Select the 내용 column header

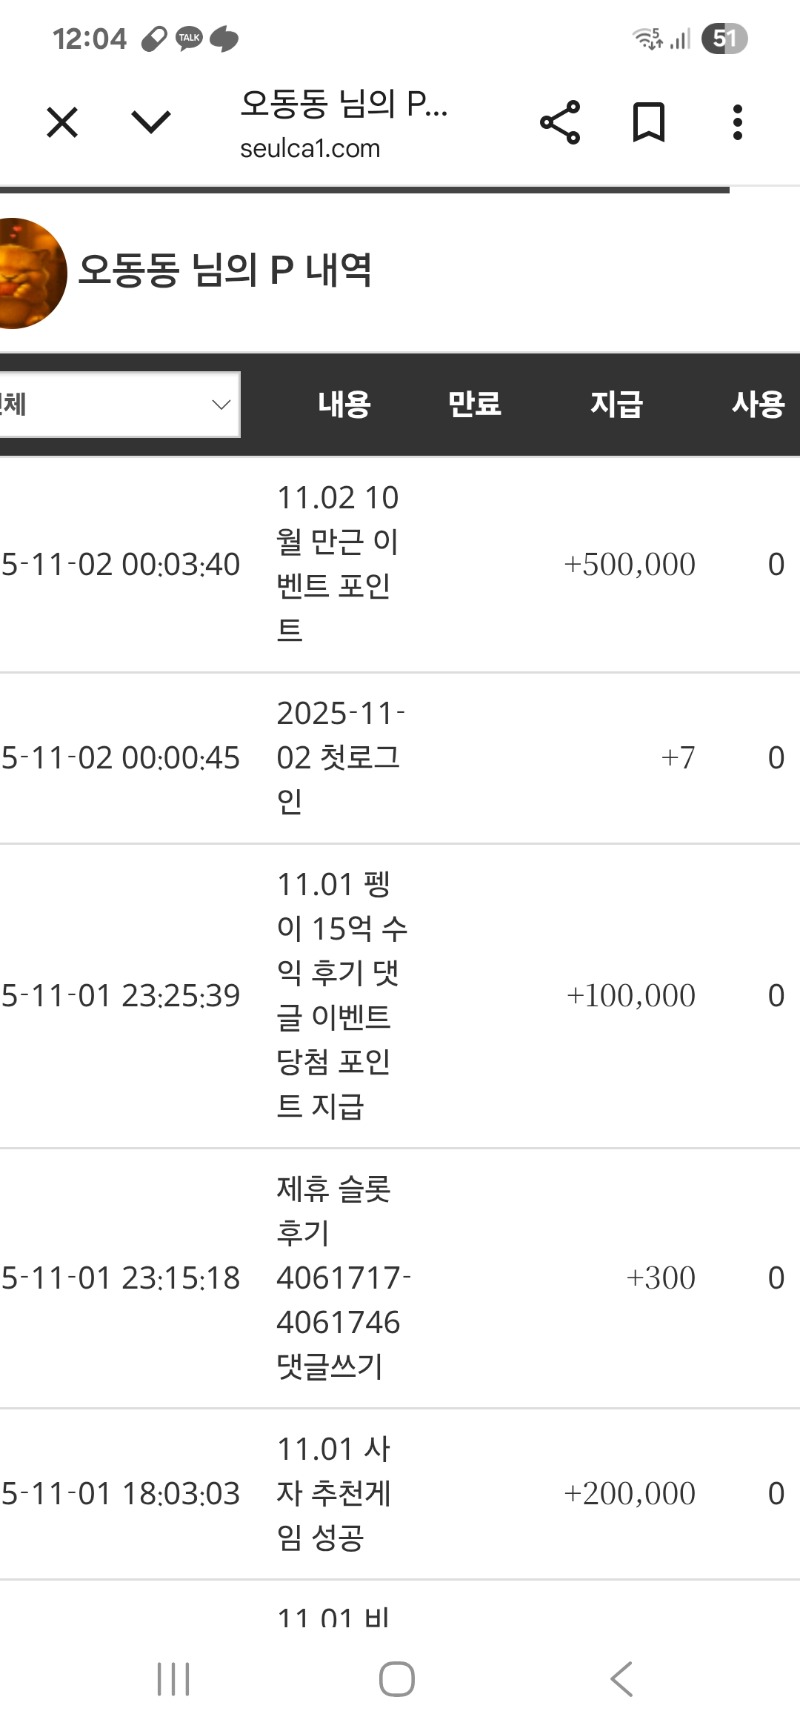(x=343, y=404)
